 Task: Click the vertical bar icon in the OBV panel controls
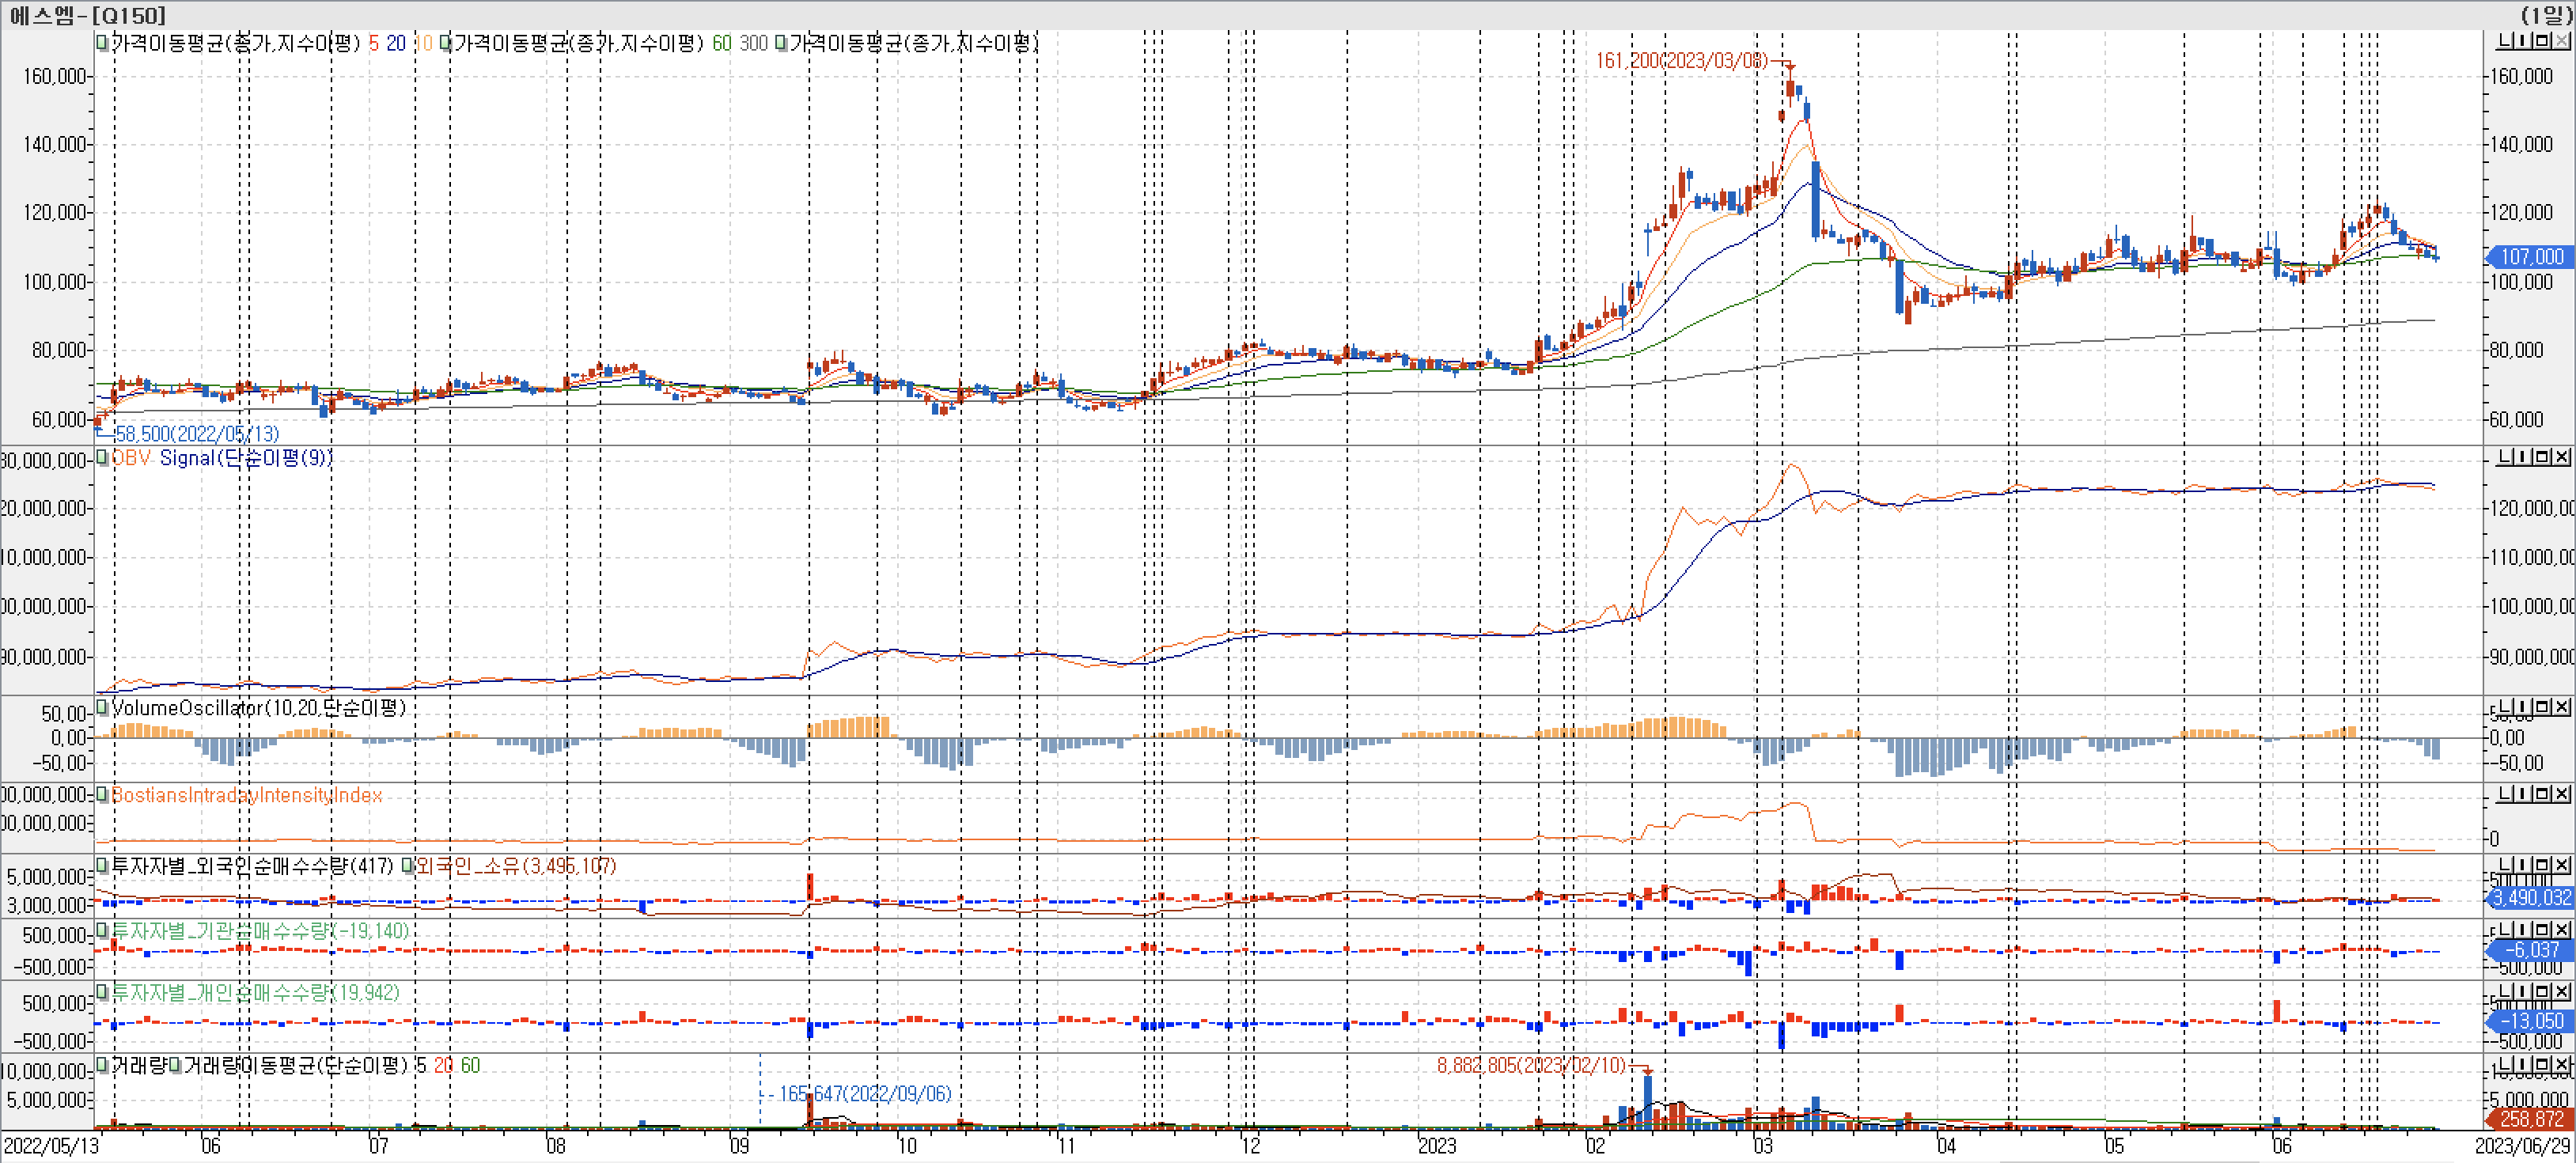pyautogui.click(x=2523, y=457)
